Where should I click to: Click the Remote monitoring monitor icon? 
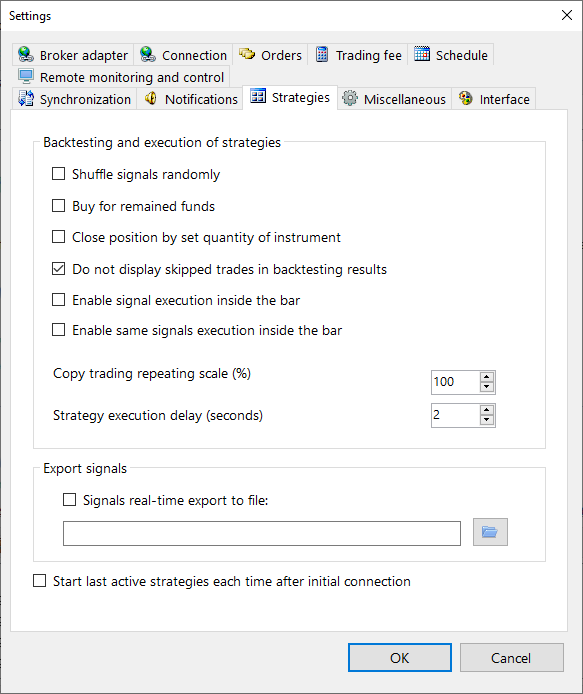pos(26,77)
